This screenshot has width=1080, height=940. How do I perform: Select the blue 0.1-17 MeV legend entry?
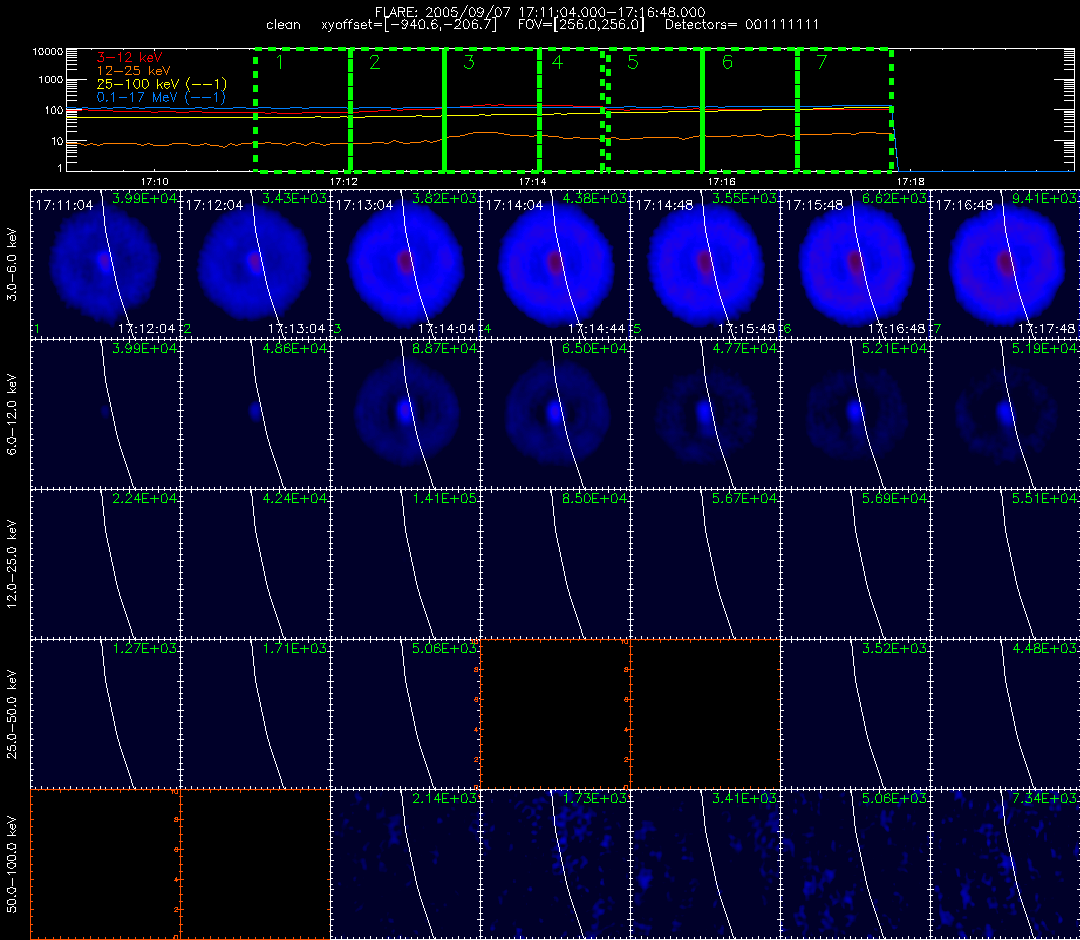pos(161,97)
